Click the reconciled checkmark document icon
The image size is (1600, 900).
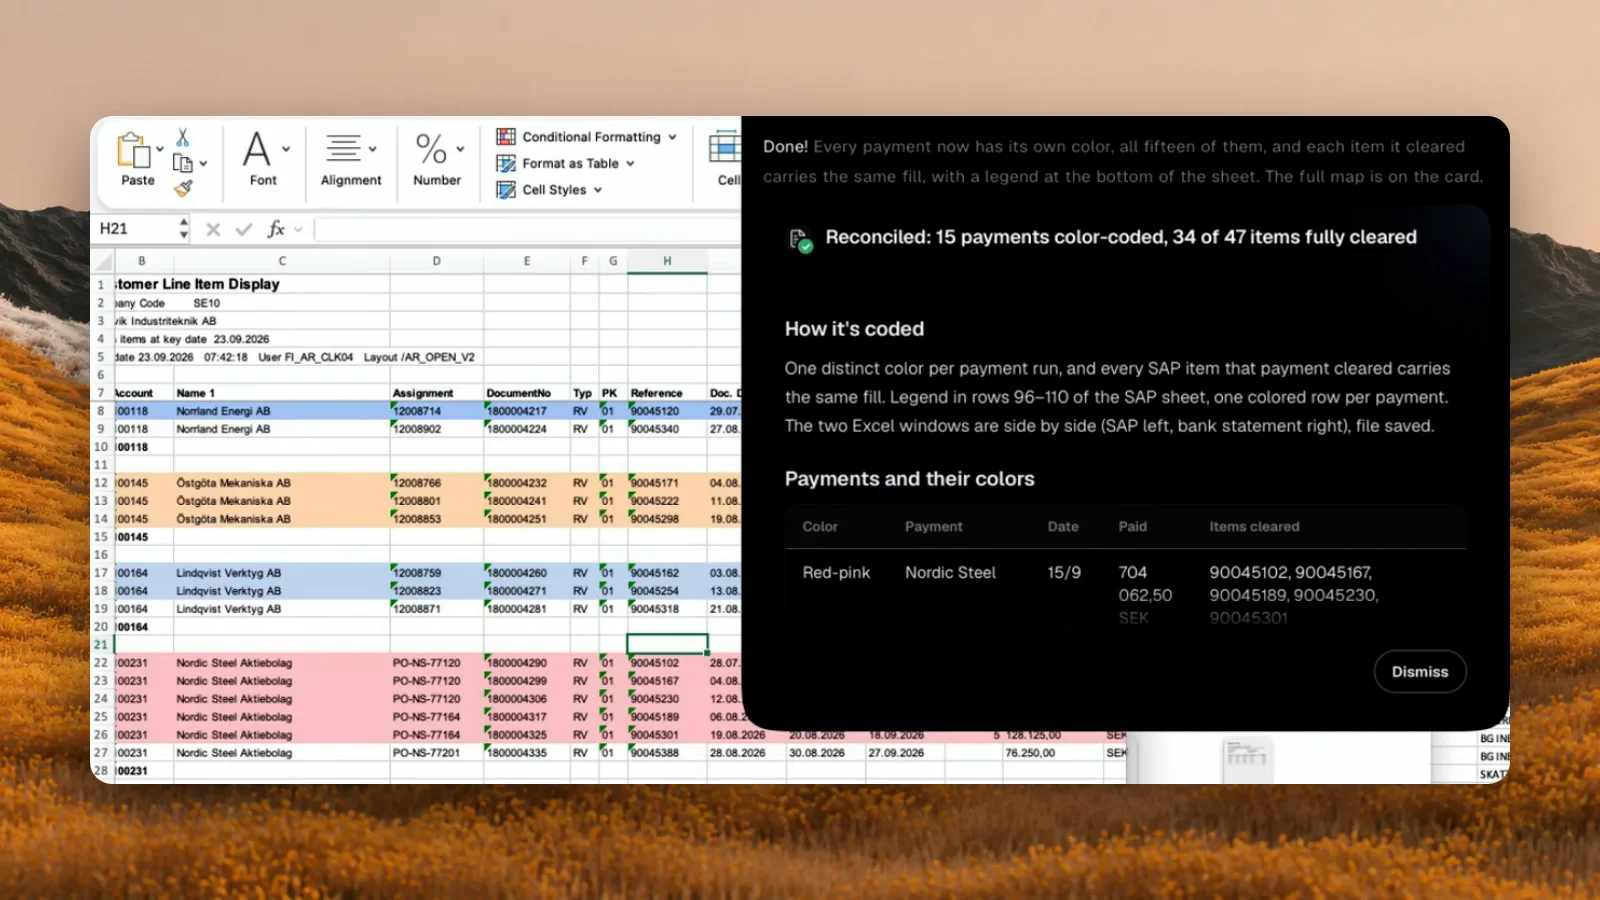click(x=800, y=240)
